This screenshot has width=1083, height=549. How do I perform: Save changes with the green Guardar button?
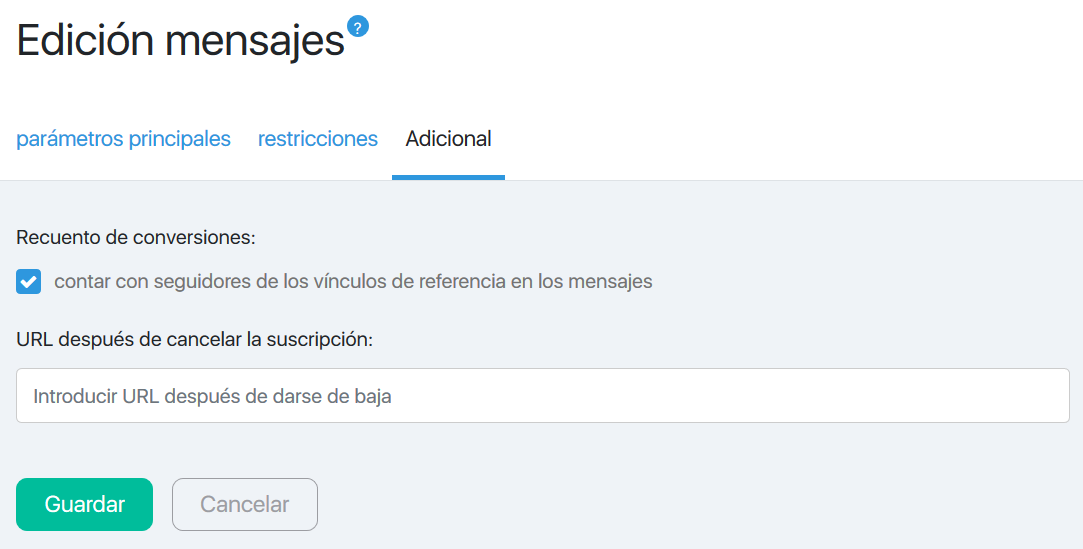[84, 504]
